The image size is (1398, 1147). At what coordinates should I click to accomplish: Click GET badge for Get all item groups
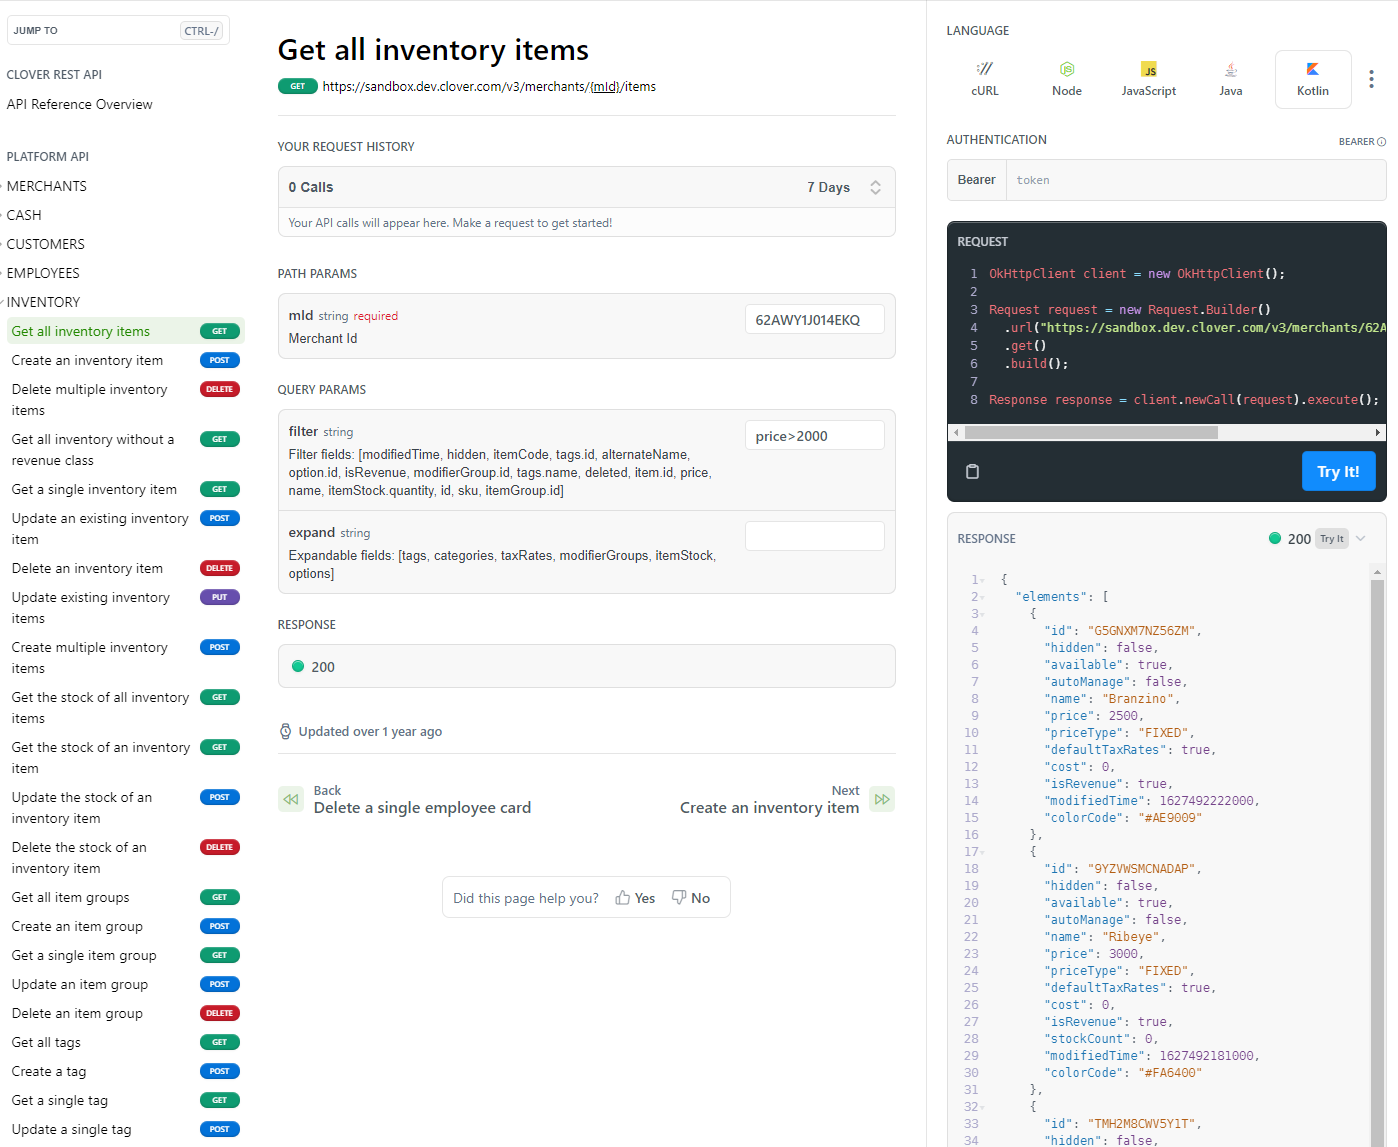click(x=220, y=897)
